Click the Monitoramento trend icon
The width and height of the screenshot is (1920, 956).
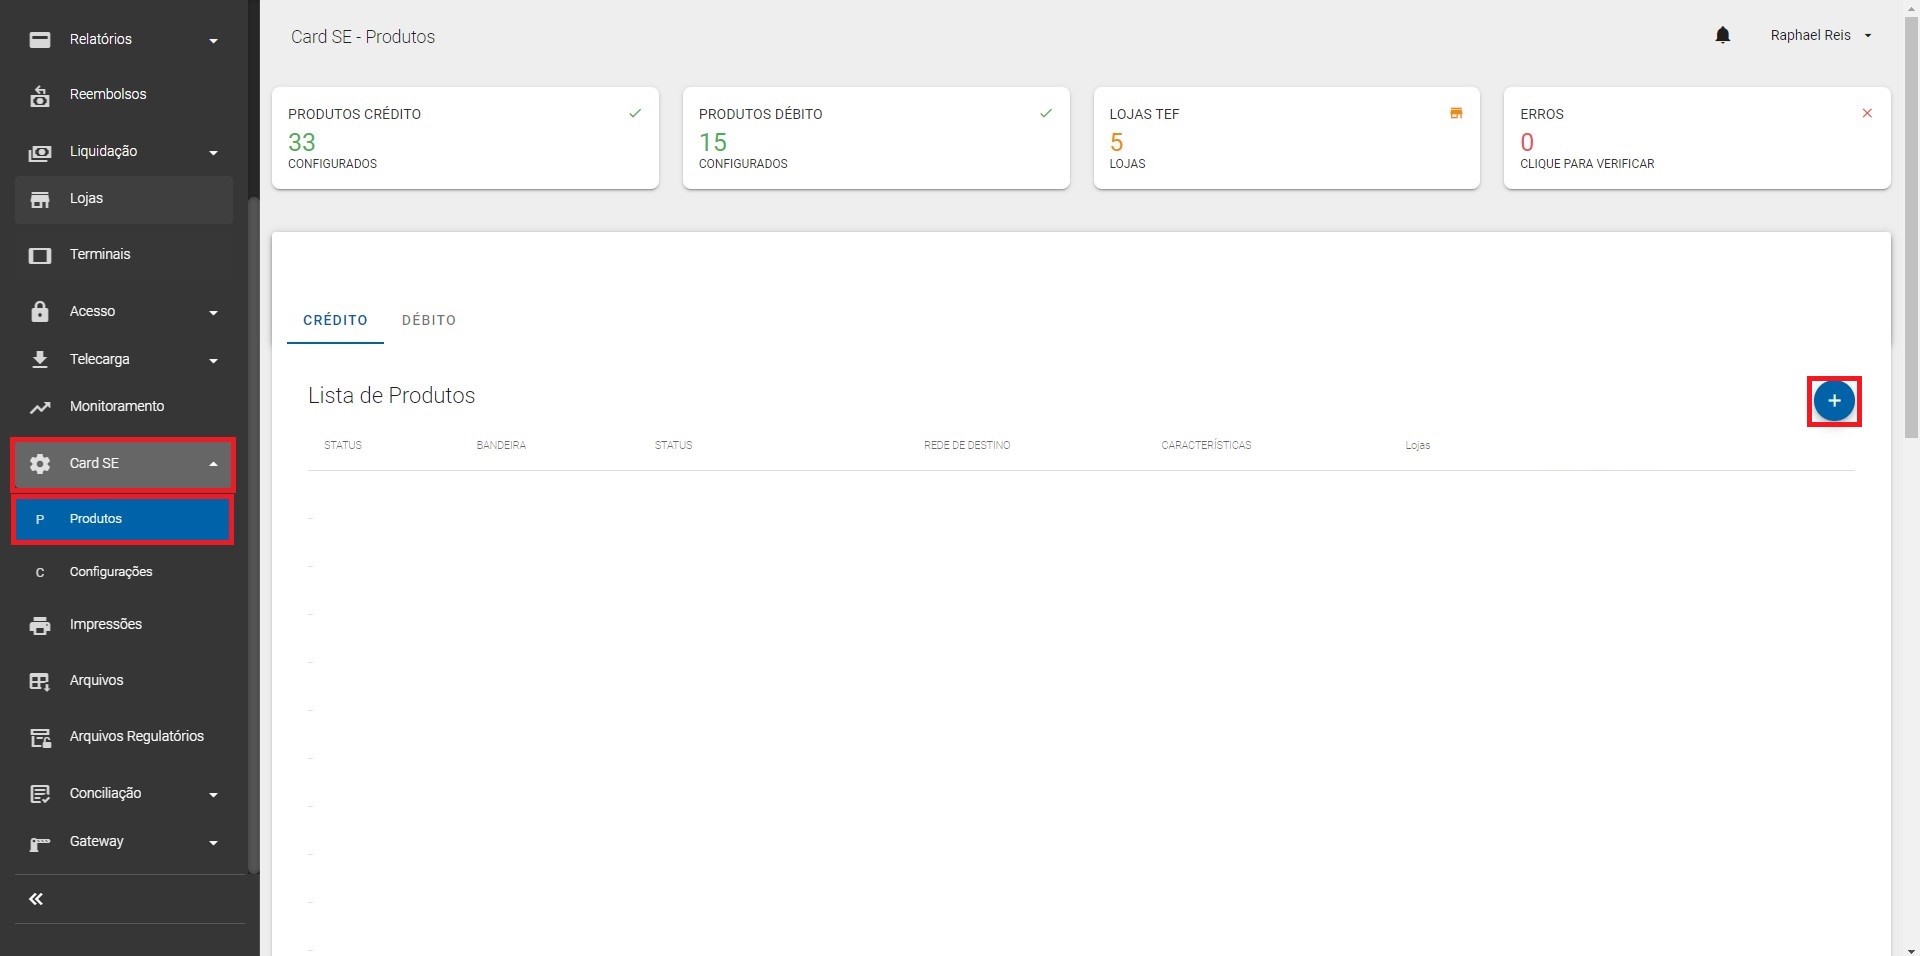(x=40, y=407)
